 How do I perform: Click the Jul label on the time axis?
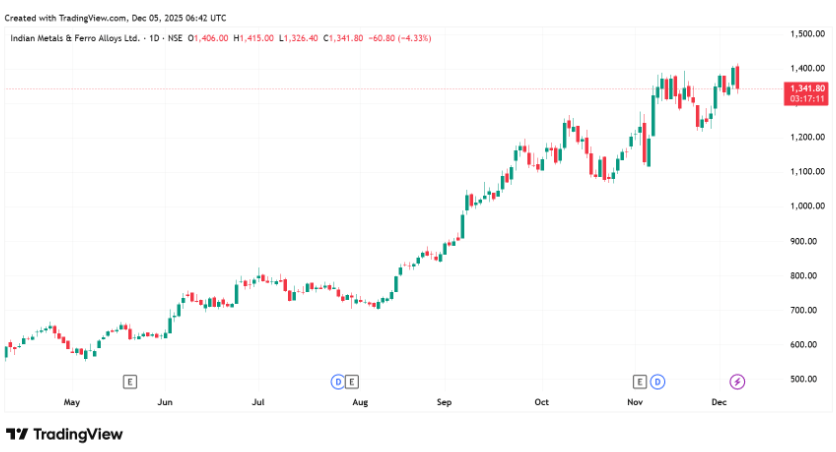pos(258,403)
